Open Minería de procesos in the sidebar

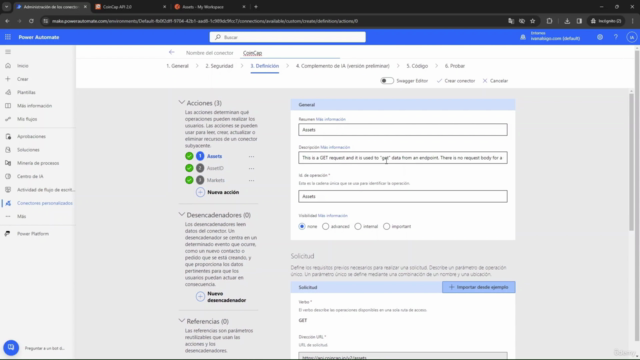pyautogui.click(x=38, y=163)
